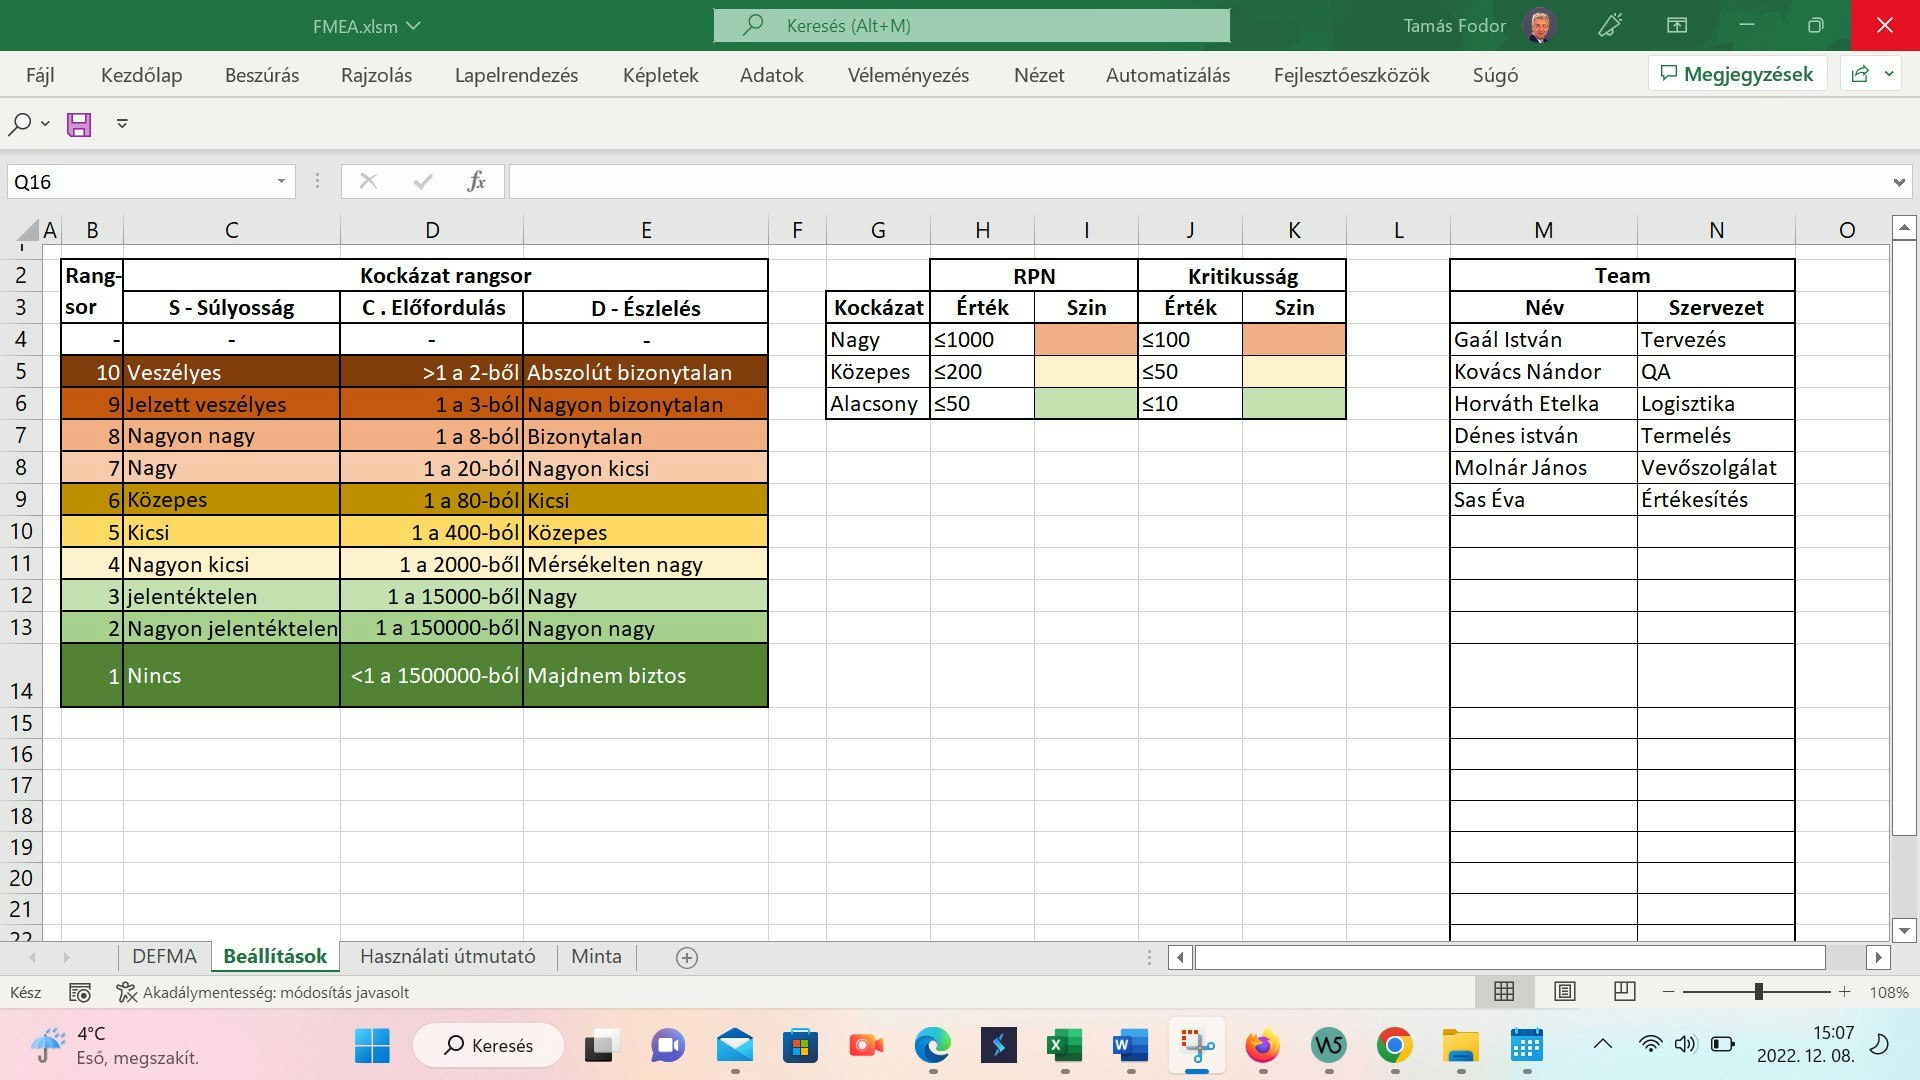The image size is (1920, 1080).
Task: Click the taskbar Keresés search box
Action: [x=488, y=1046]
